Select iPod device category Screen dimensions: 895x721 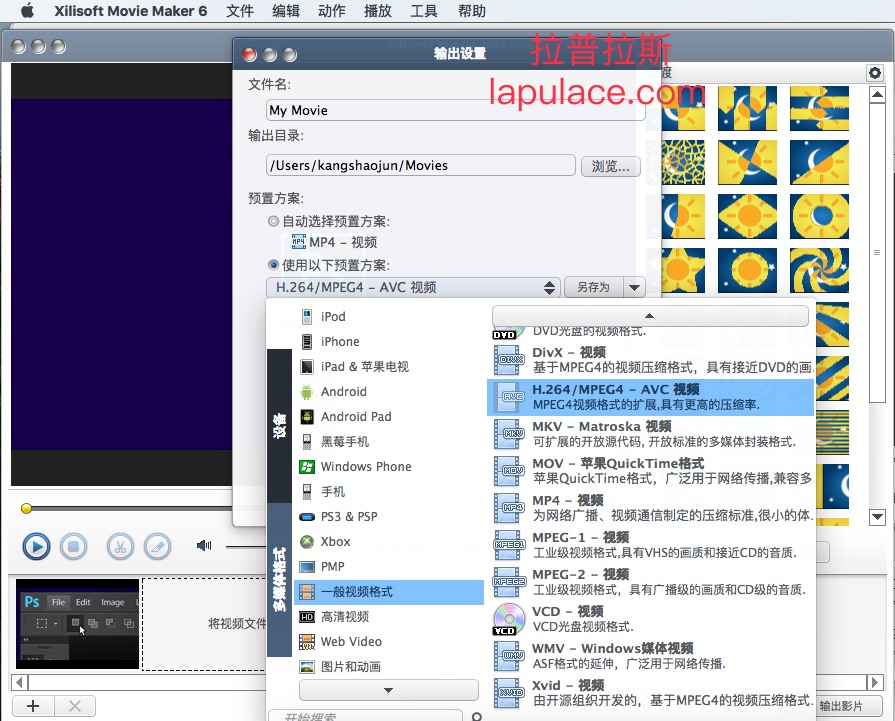pyautogui.click(x=388, y=316)
